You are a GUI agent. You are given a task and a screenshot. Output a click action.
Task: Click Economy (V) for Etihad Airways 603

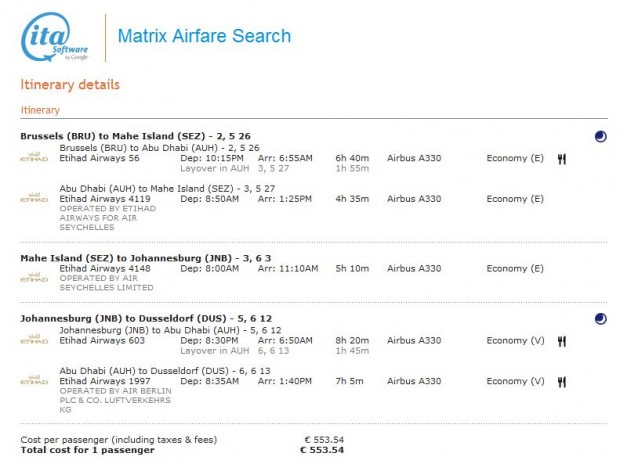click(x=515, y=341)
